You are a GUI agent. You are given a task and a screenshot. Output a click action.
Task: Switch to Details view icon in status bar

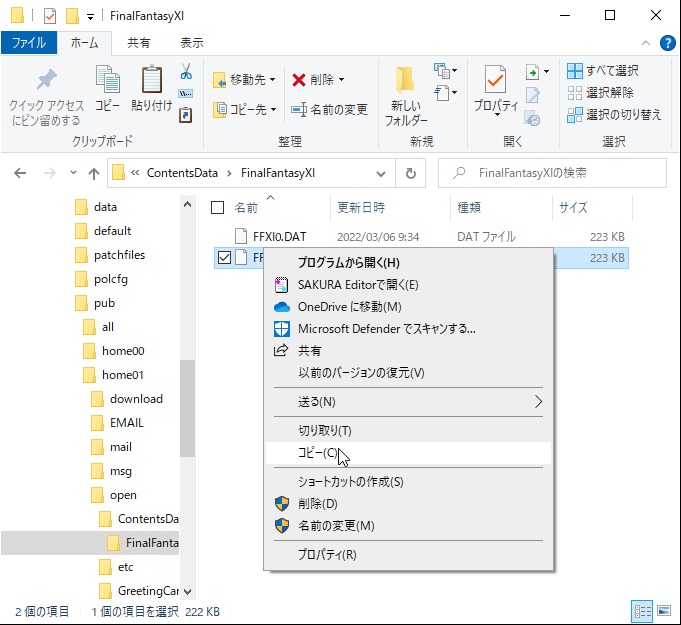(642, 612)
